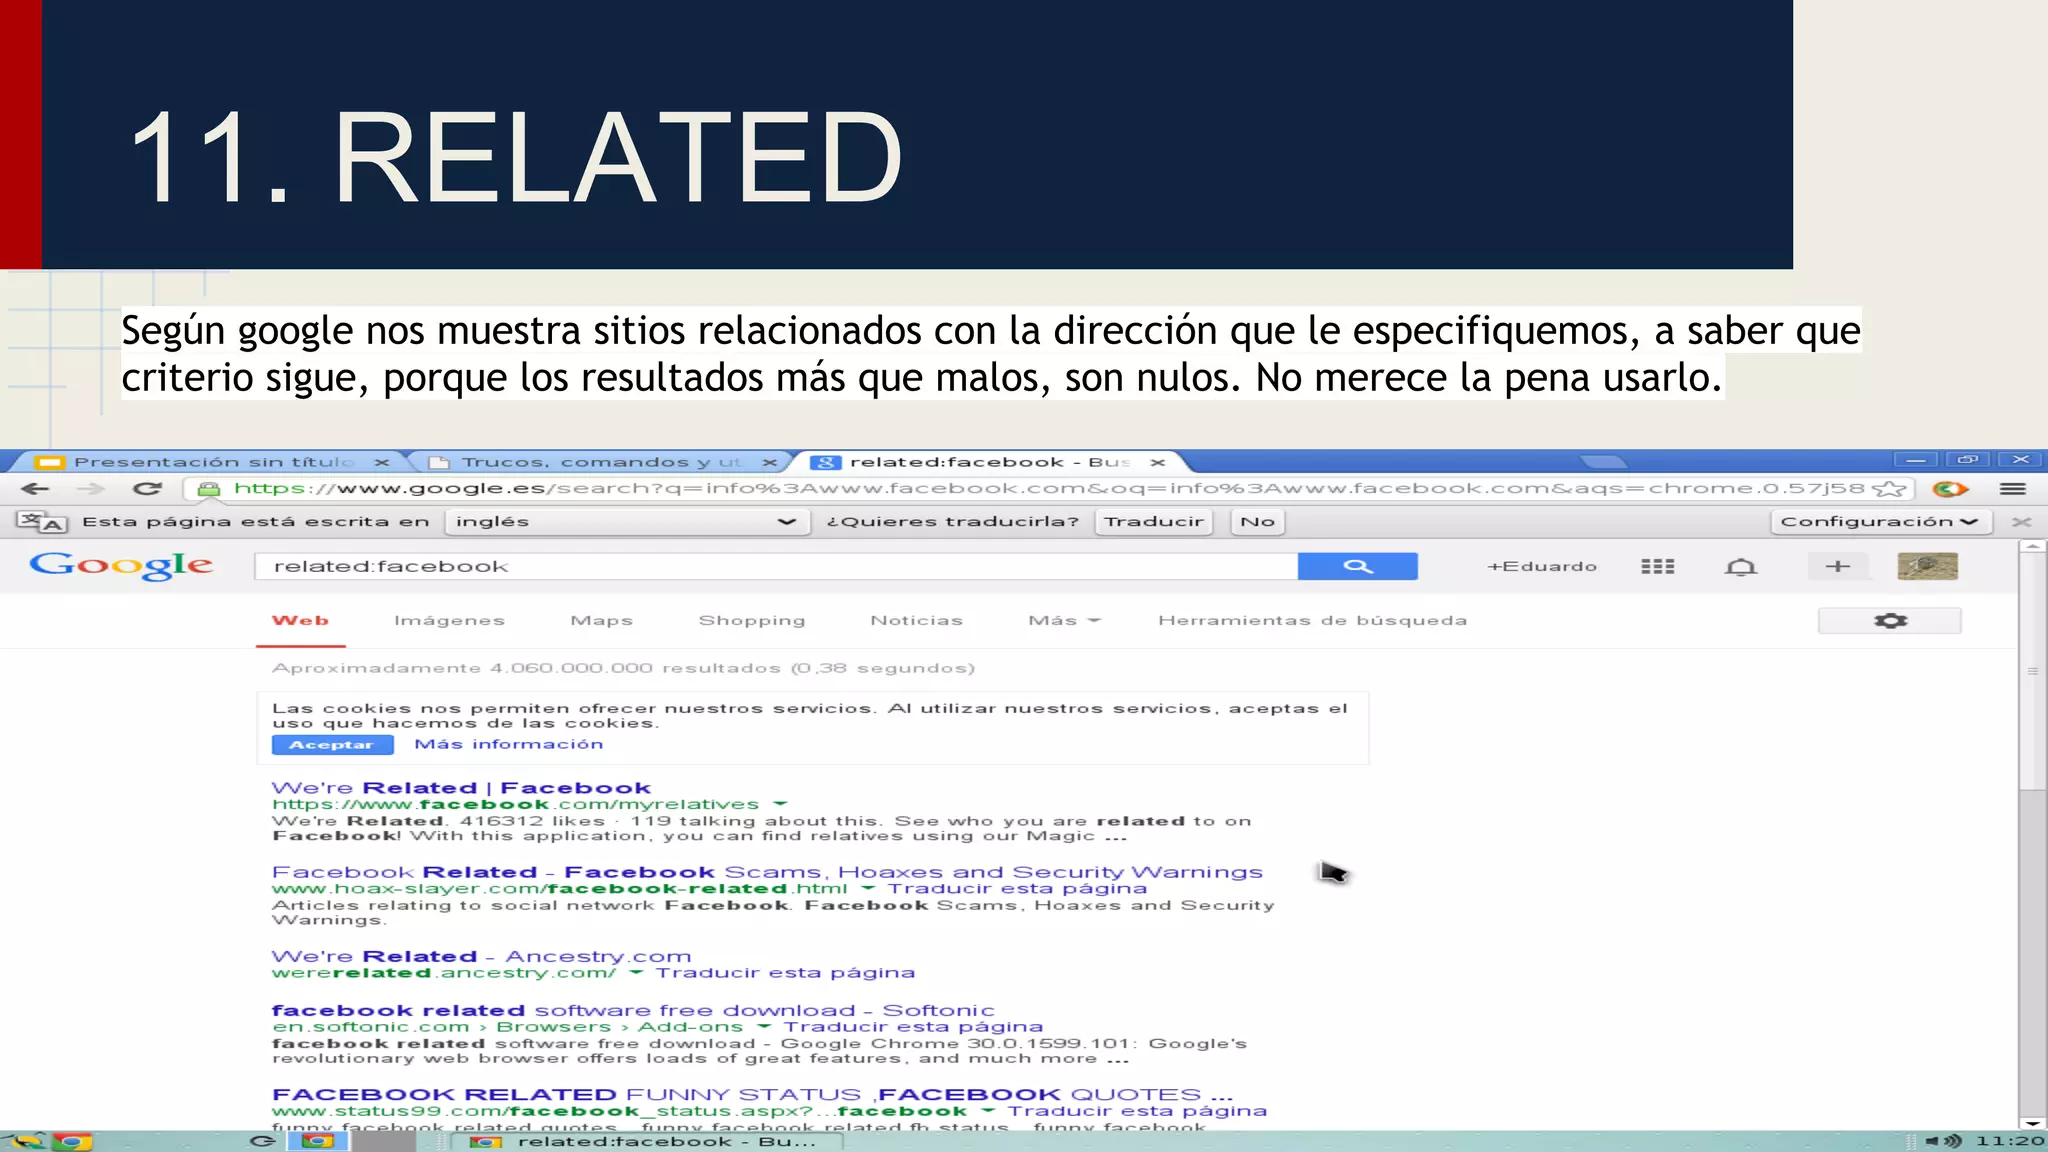
Task: Click the taskbar volume icon
Action: pyautogui.click(x=1944, y=1141)
